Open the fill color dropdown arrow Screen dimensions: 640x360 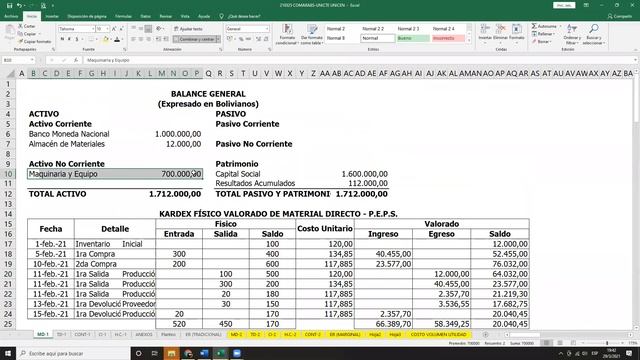coord(111,39)
